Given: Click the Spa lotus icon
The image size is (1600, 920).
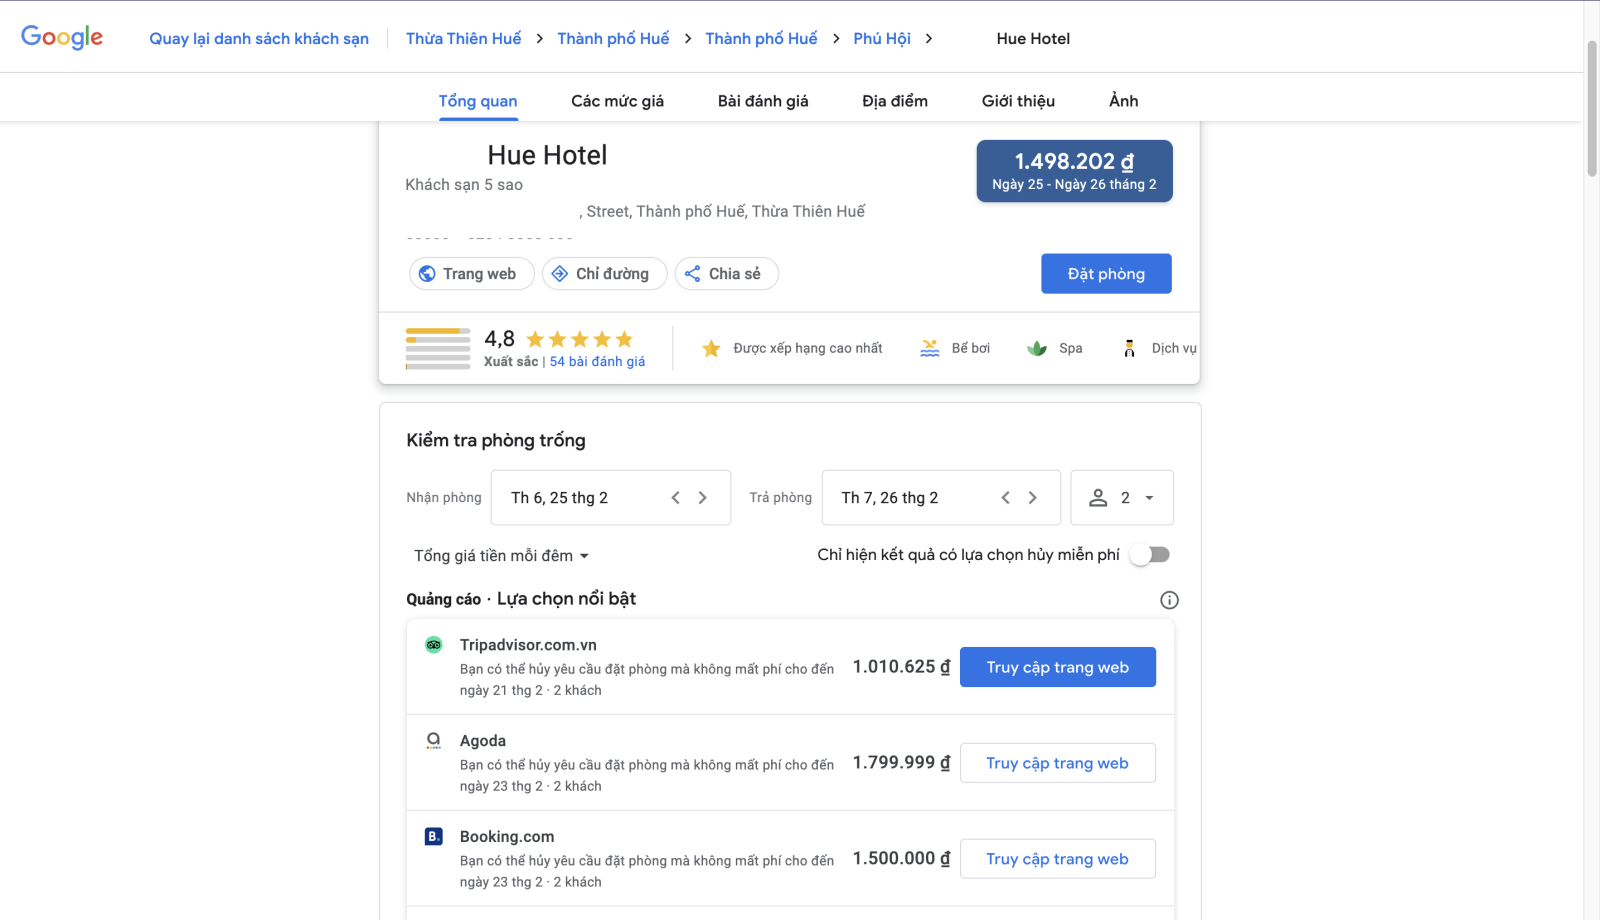Looking at the screenshot, I should coord(1037,348).
